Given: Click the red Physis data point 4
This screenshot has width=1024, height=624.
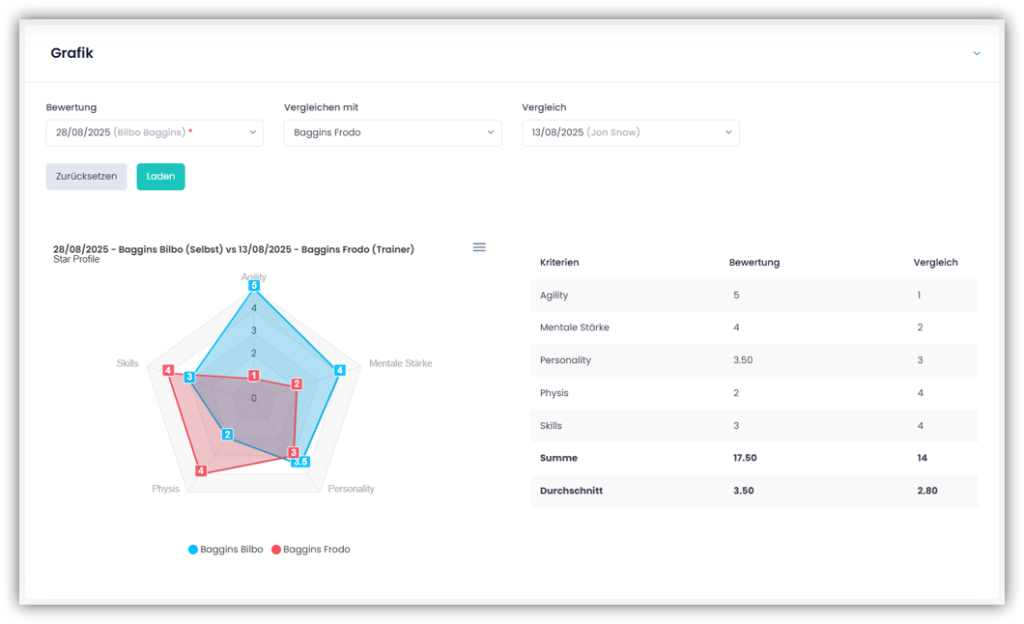Looking at the screenshot, I should (x=201, y=471).
